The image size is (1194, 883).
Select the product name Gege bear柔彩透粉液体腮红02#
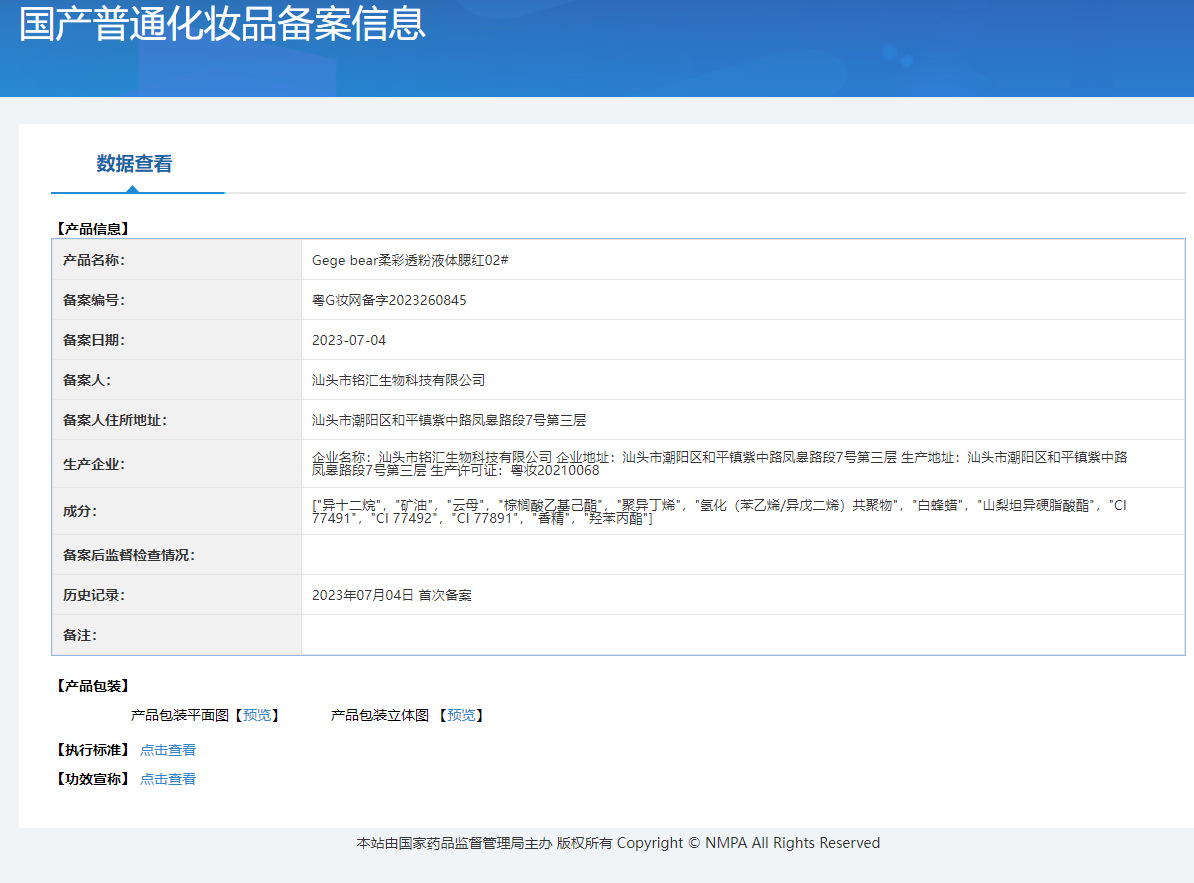pos(410,260)
